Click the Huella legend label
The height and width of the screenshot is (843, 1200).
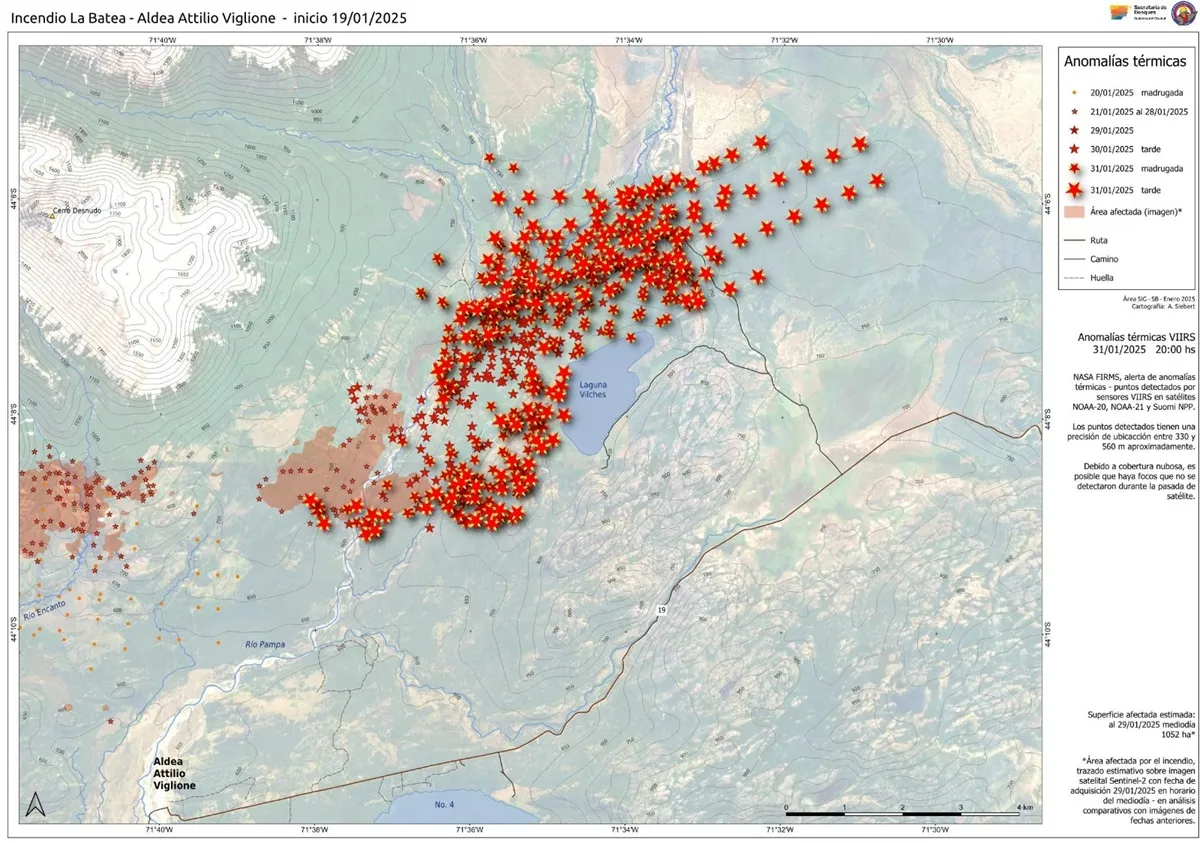point(1102,277)
